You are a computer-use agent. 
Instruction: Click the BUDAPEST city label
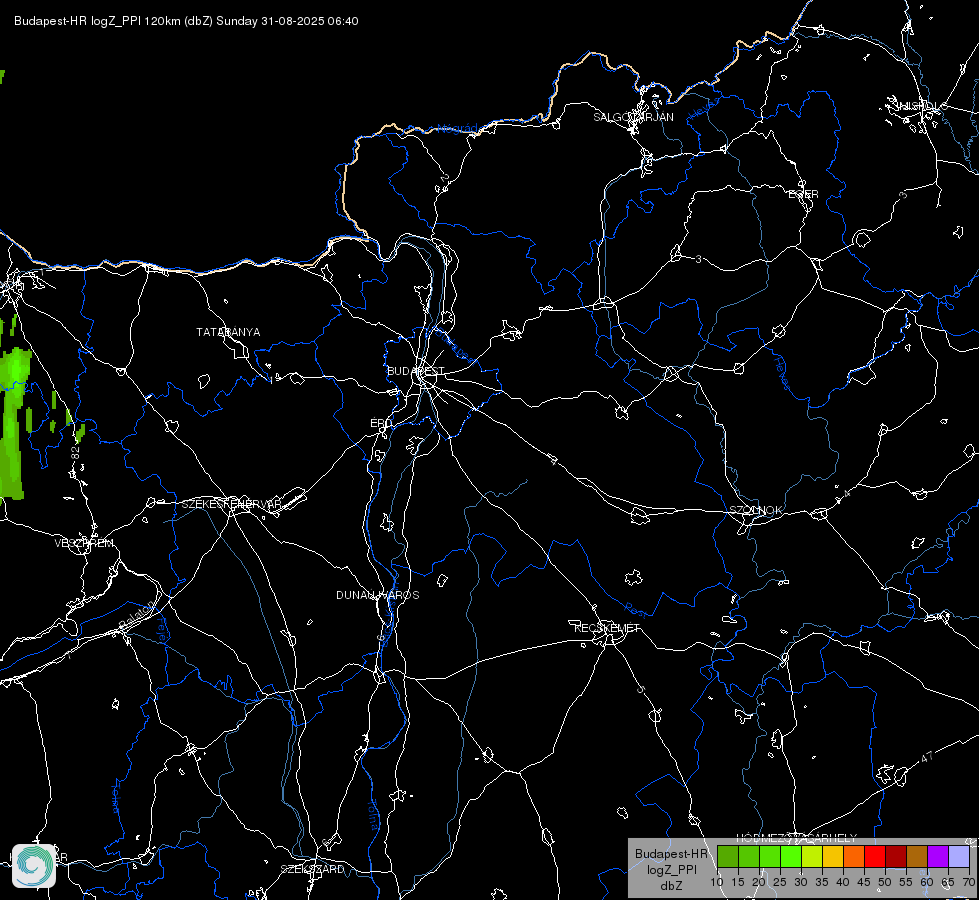tap(416, 371)
